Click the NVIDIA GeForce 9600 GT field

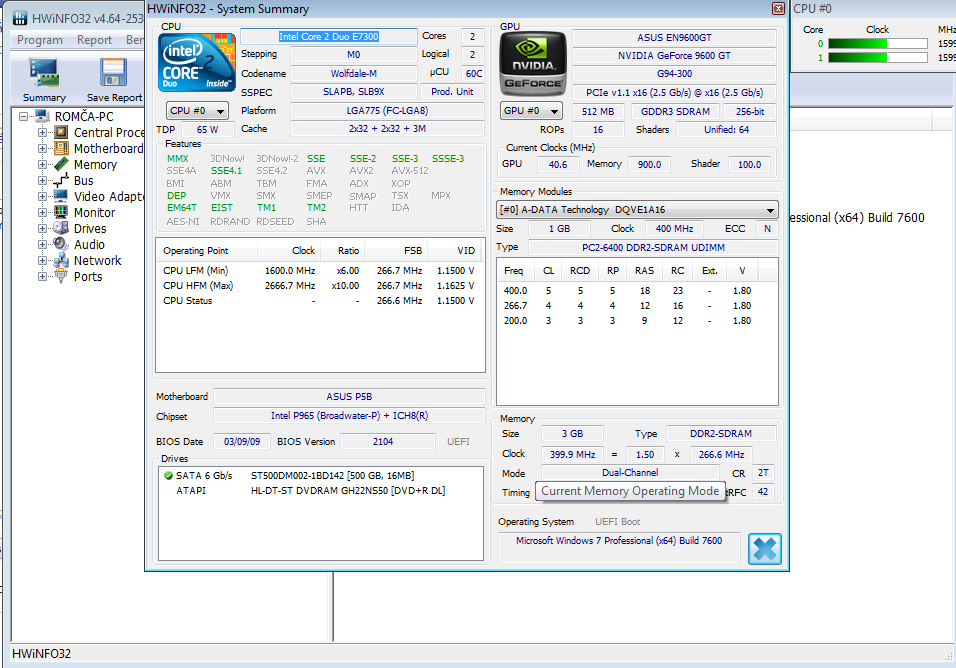(674, 55)
